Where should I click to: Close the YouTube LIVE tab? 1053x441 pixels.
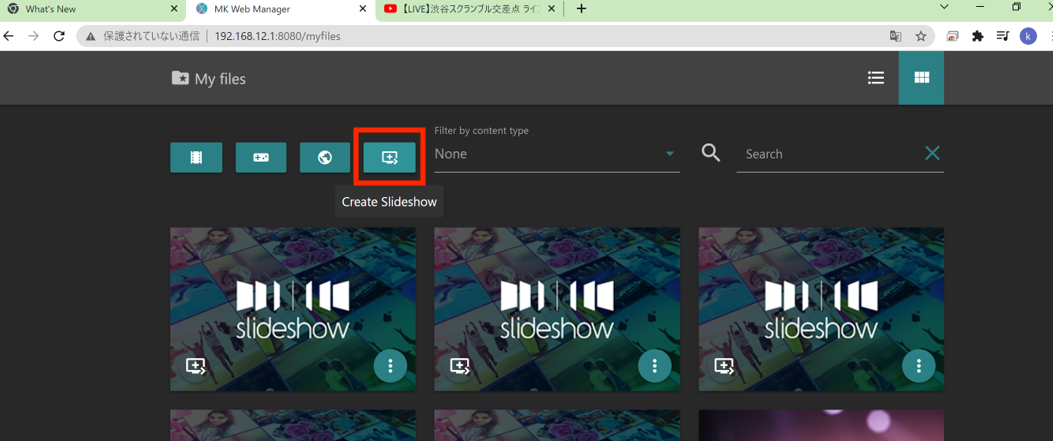pos(552,9)
